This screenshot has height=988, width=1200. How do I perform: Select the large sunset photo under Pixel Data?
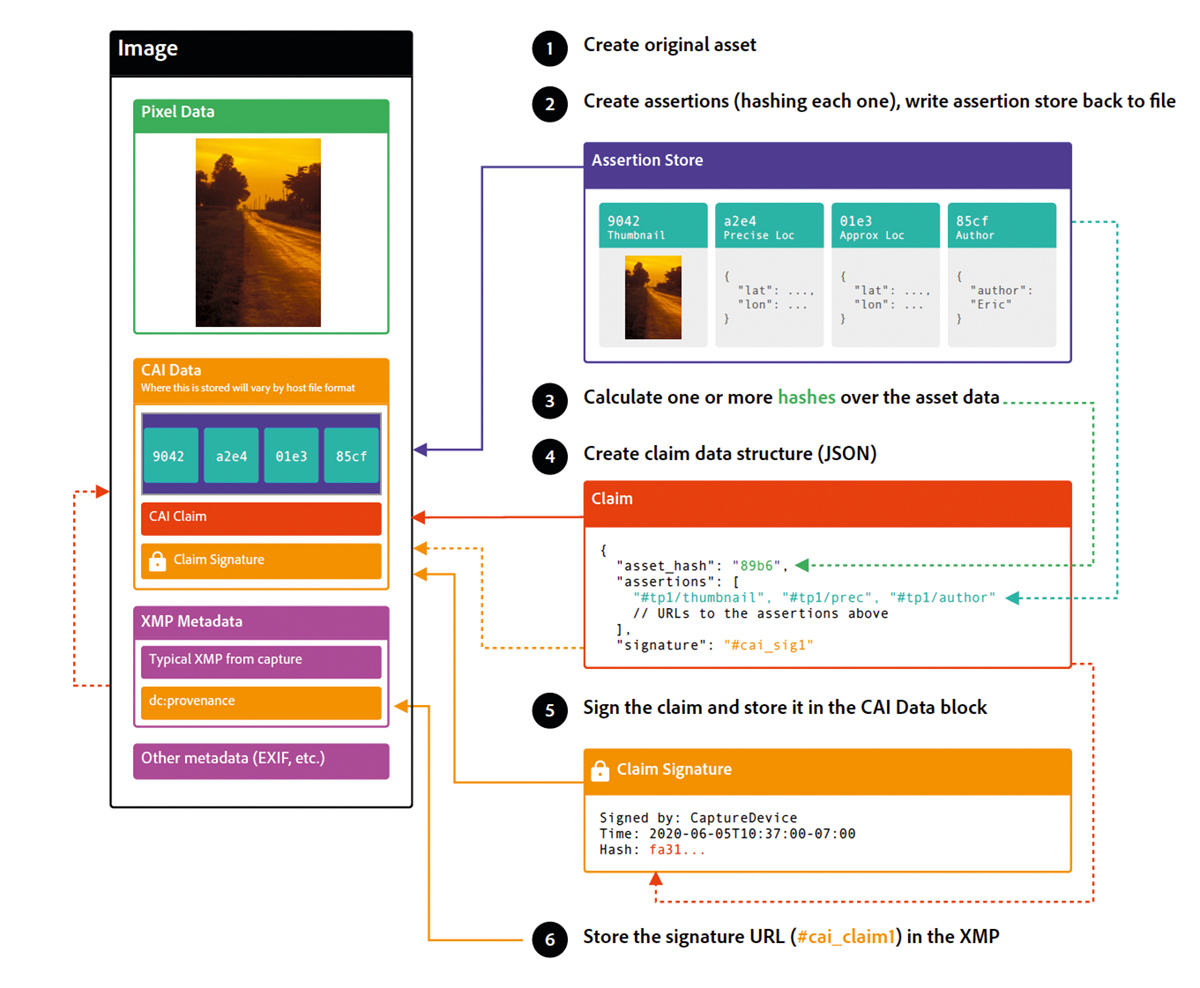[x=258, y=232]
